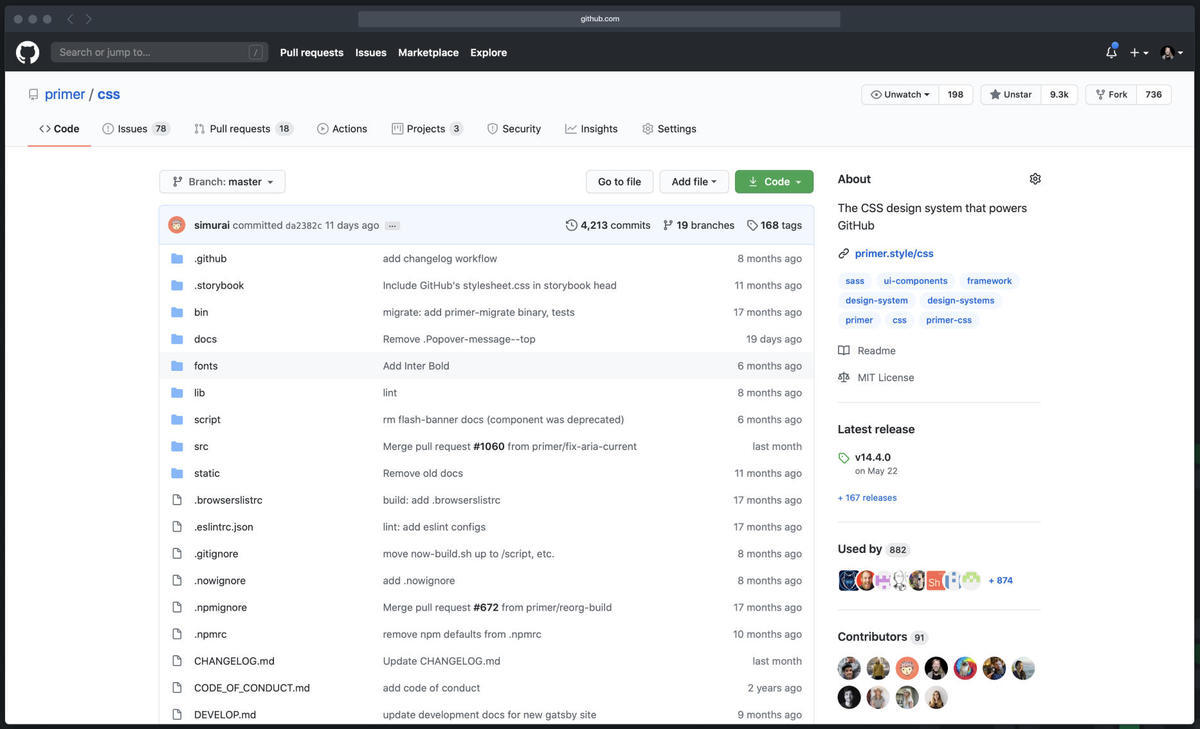Switch to the Actions tab
Screen dimensions: 1200x729
342,129
